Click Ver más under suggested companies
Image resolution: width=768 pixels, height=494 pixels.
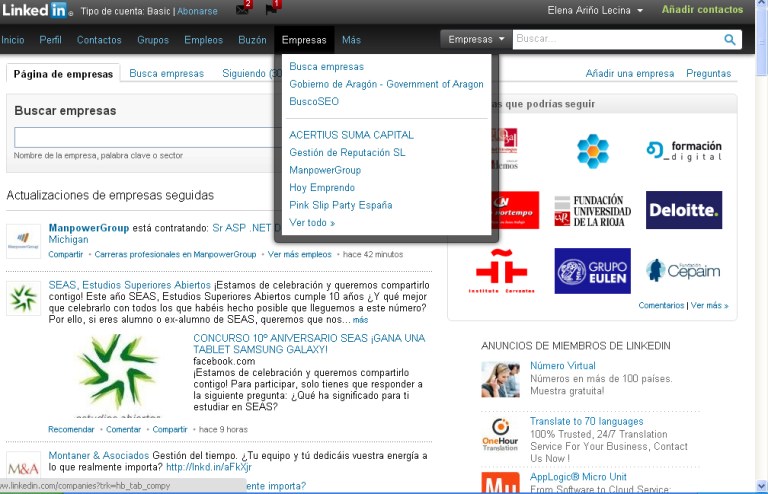(709, 306)
